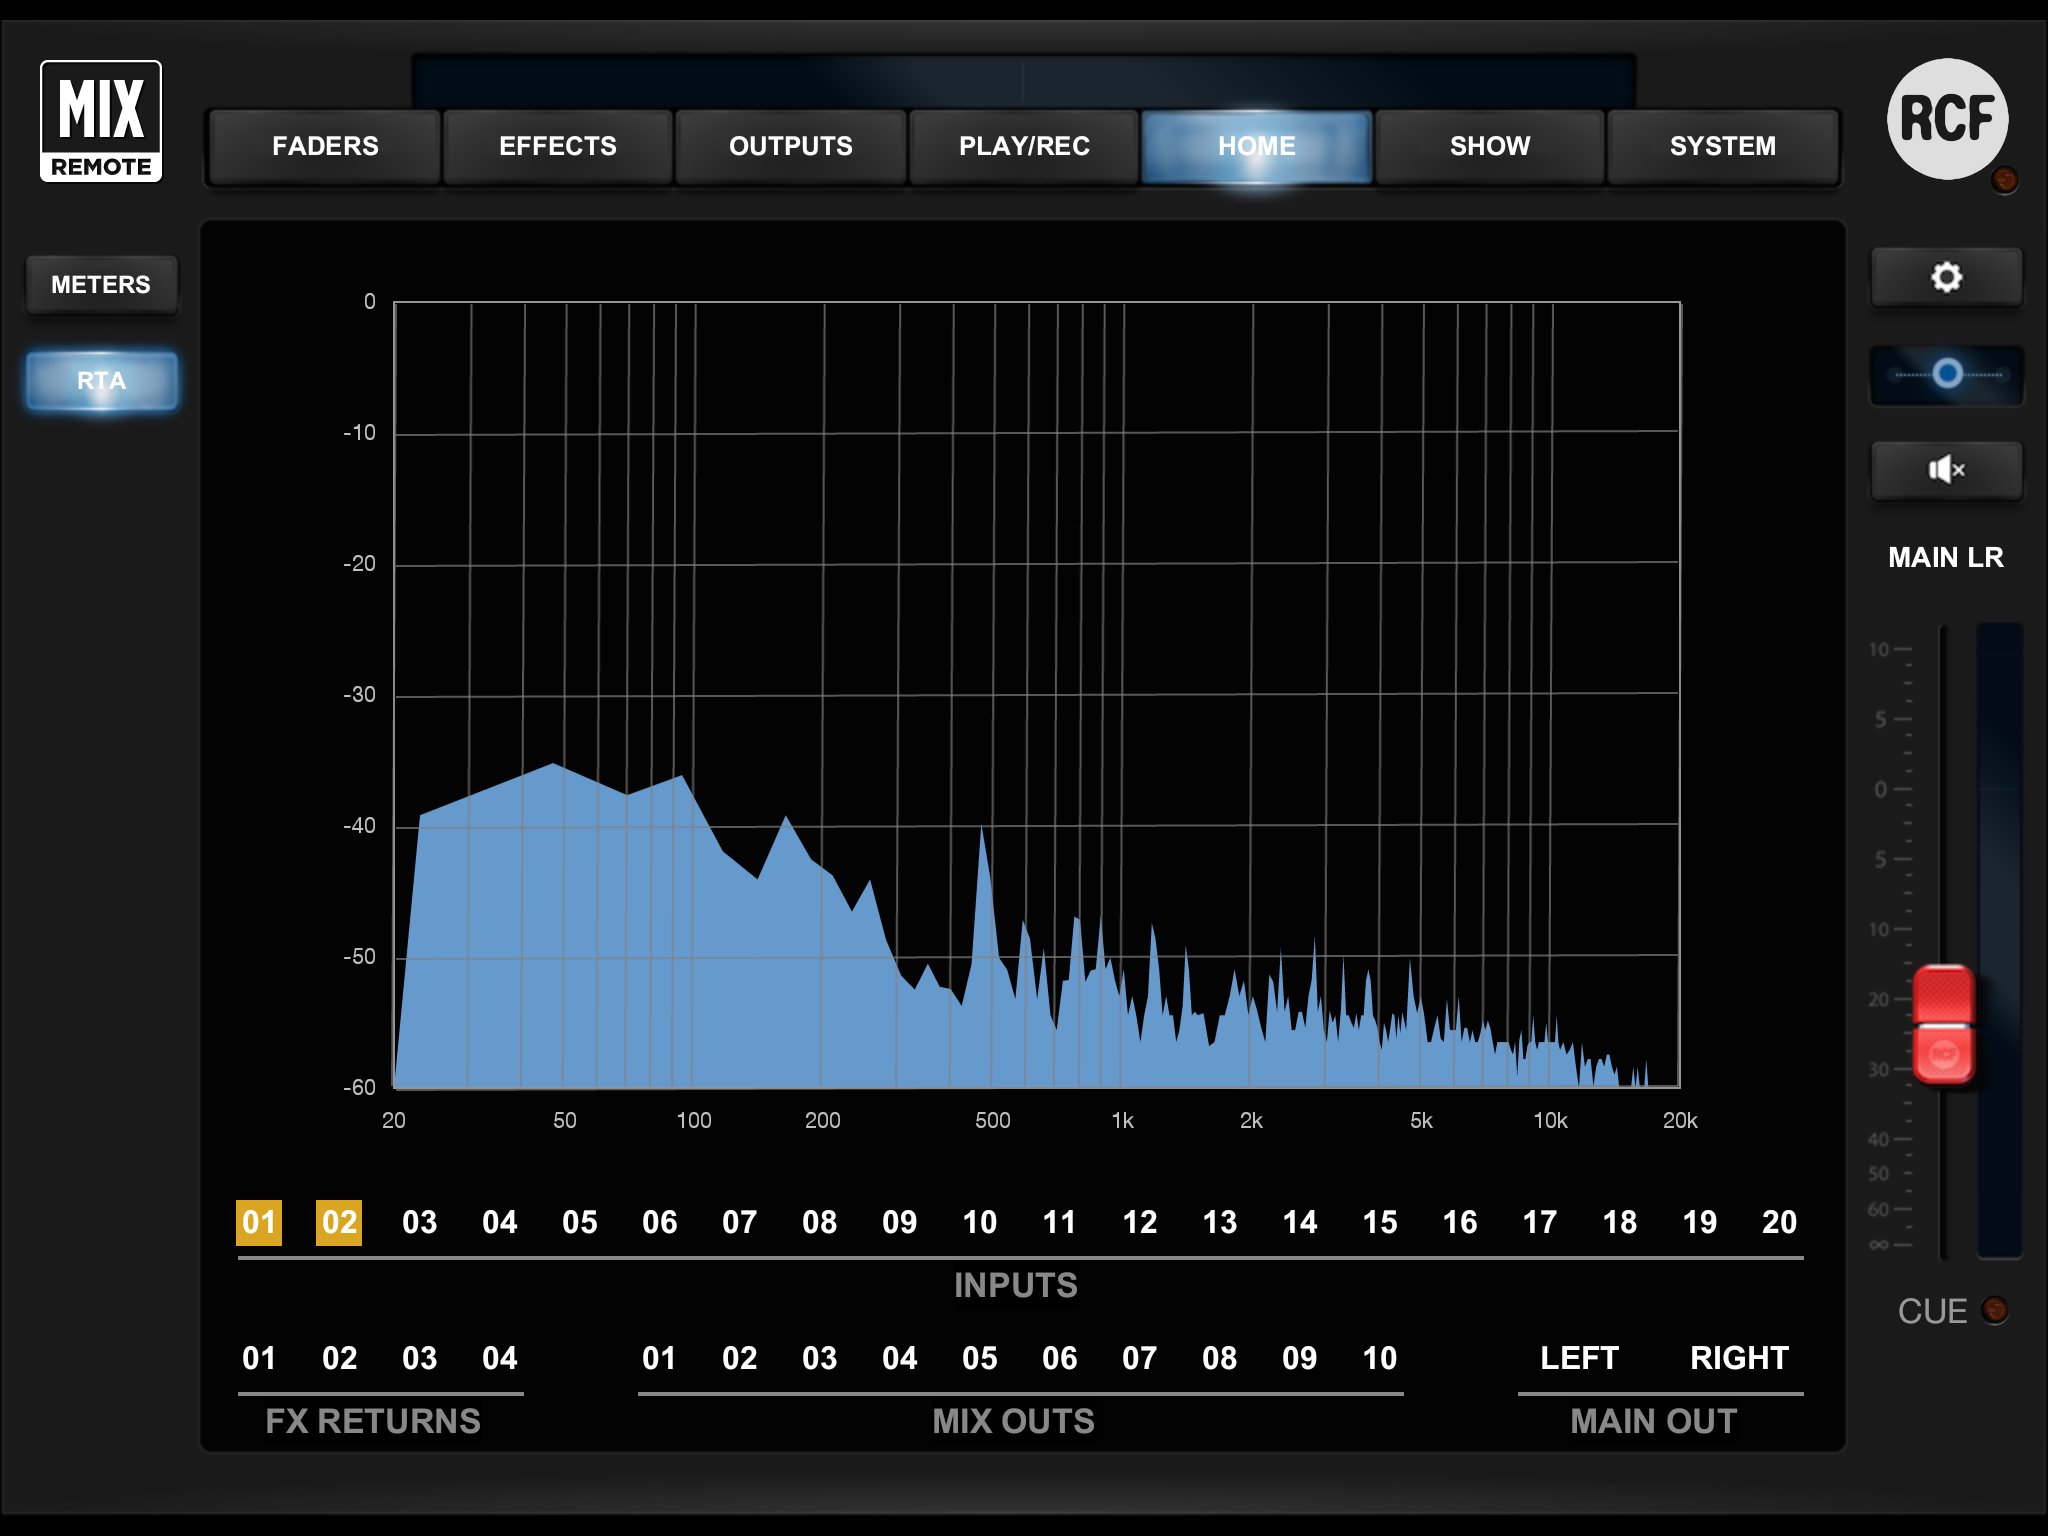Screen dimensions: 2048x1536
Task: Go to the SYSTEM tab
Action: (x=1722, y=147)
